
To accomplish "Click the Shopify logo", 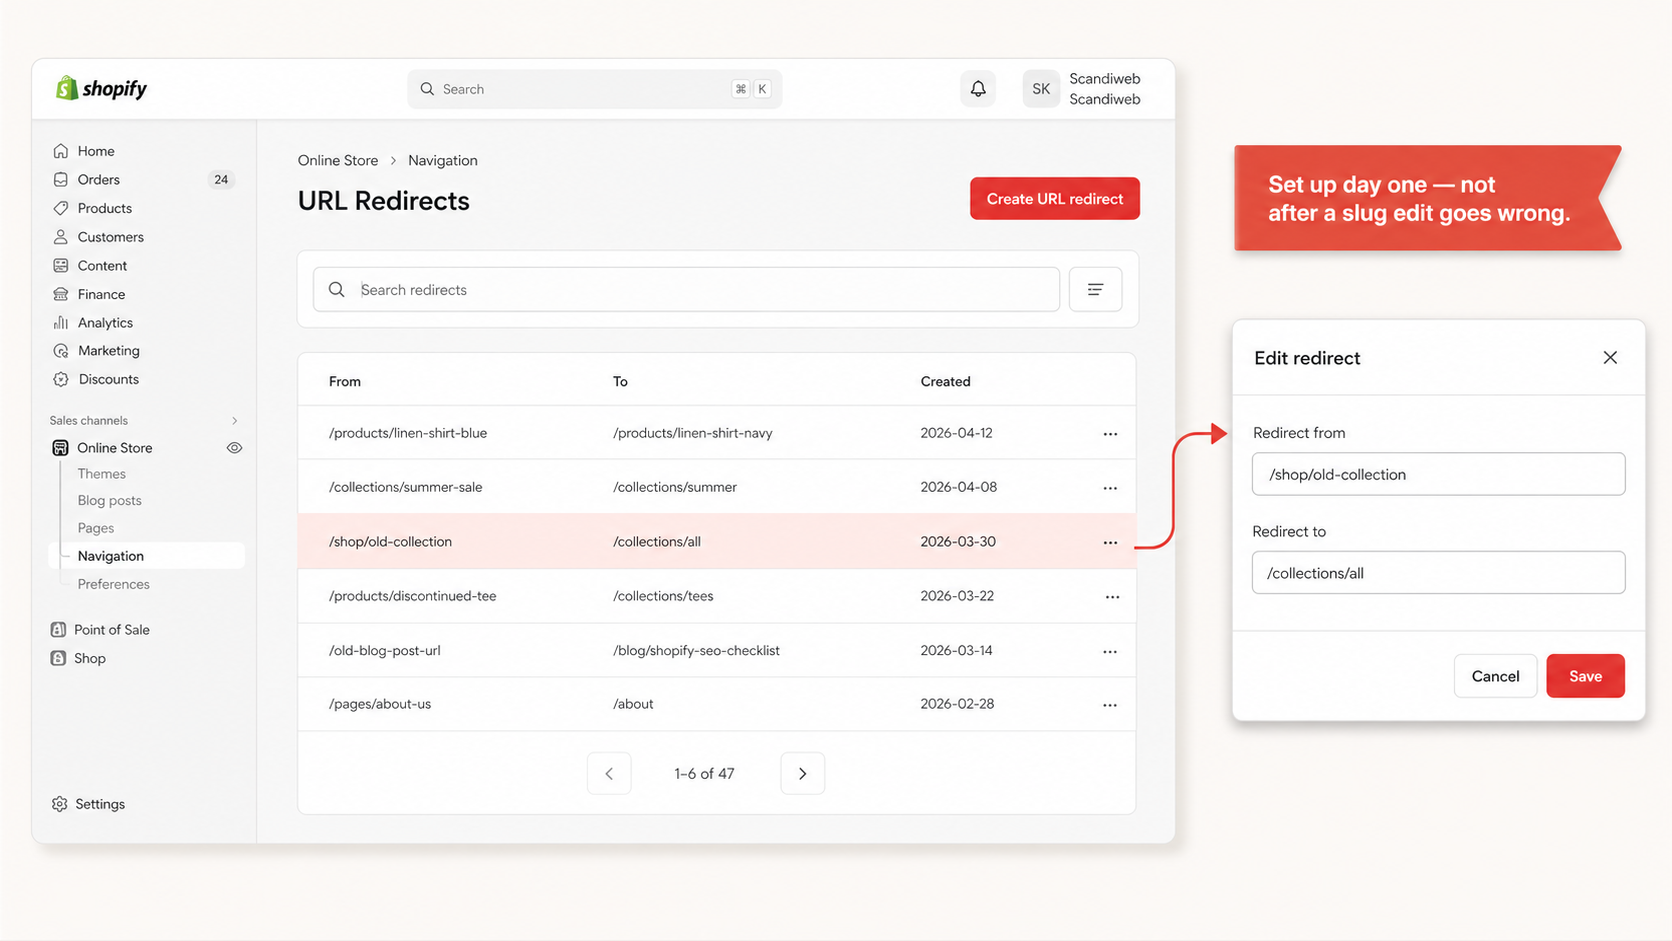I will [100, 88].
